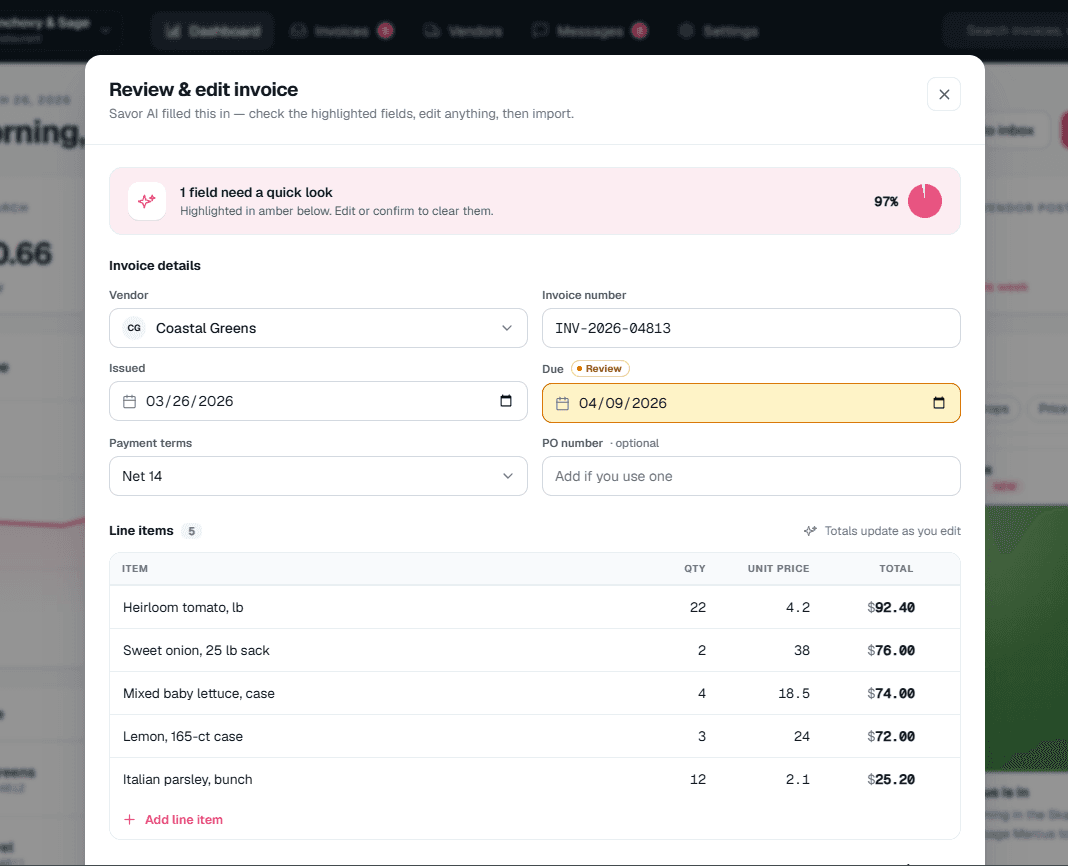Edit the Italian parsley quantity 12
The width and height of the screenshot is (1068, 866).
click(697, 779)
